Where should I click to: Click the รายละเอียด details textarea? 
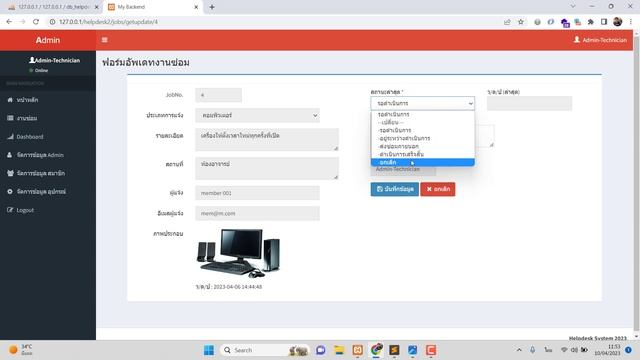[x=267, y=139]
